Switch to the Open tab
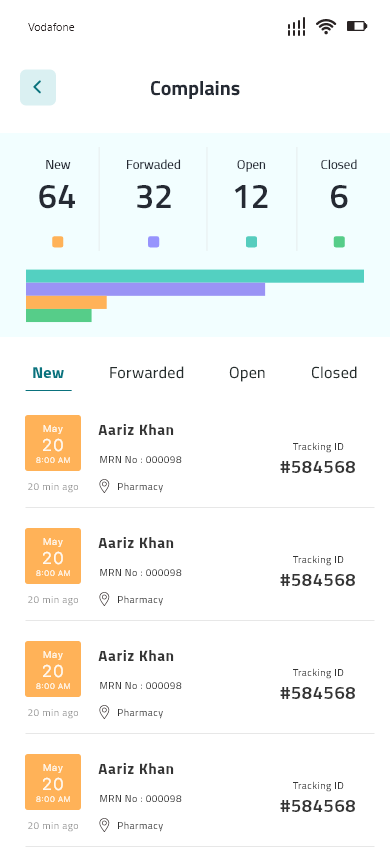390x860 pixels. pos(247,373)
